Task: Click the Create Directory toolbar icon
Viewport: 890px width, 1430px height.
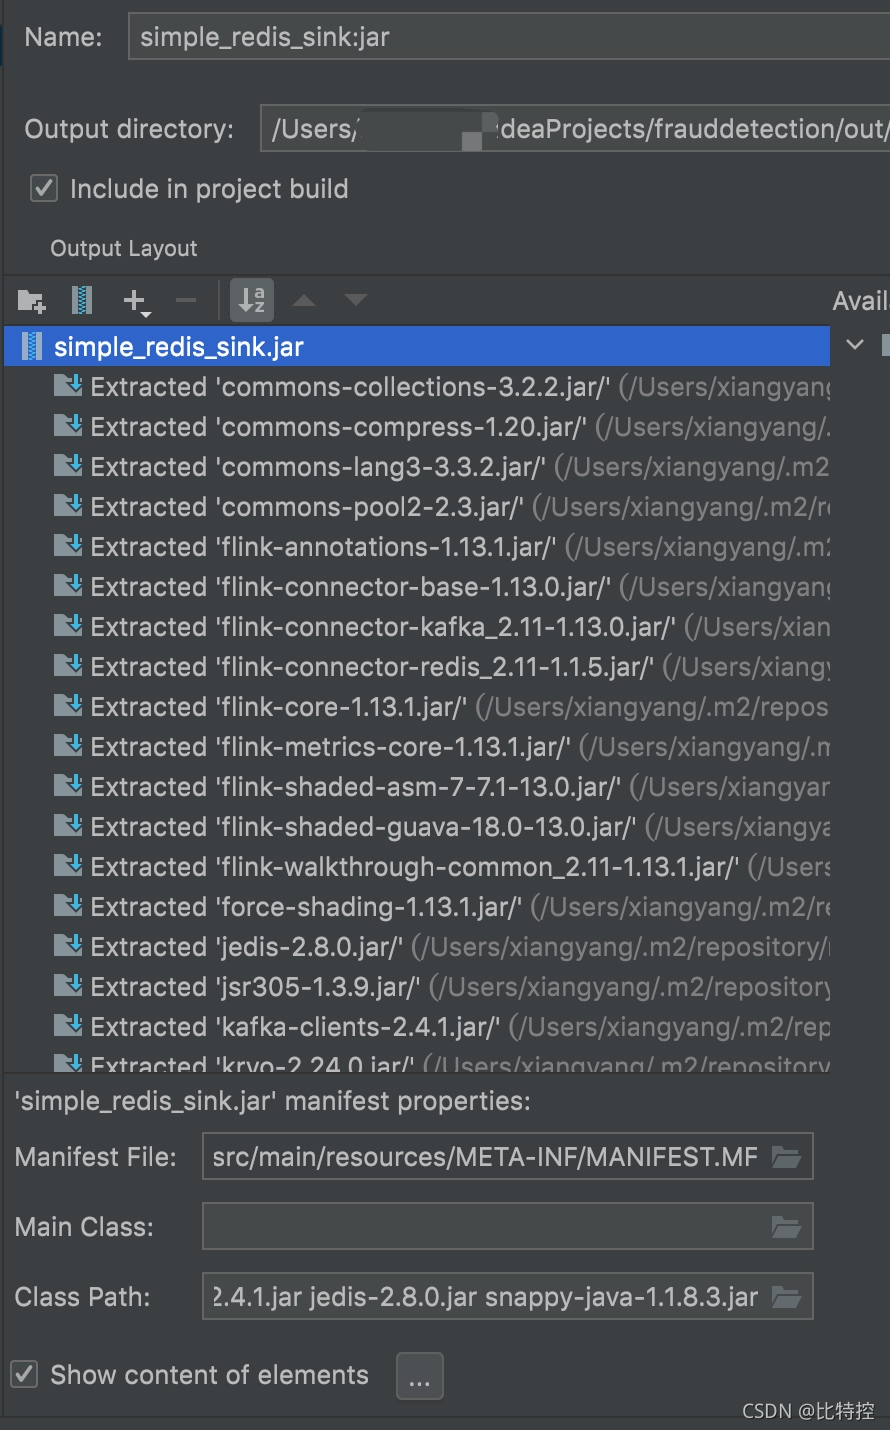Action: tap(32, 300)
